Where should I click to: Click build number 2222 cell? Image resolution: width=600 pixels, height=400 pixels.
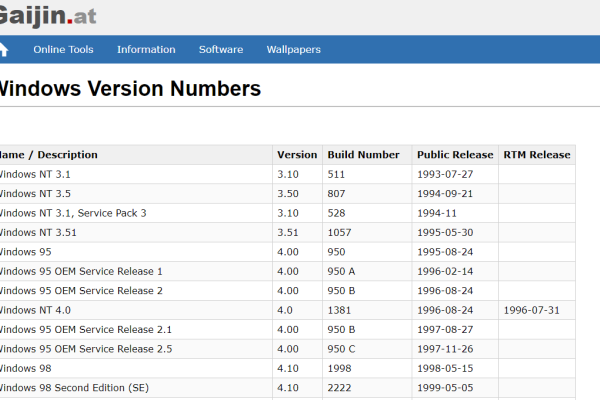point(338,387)
